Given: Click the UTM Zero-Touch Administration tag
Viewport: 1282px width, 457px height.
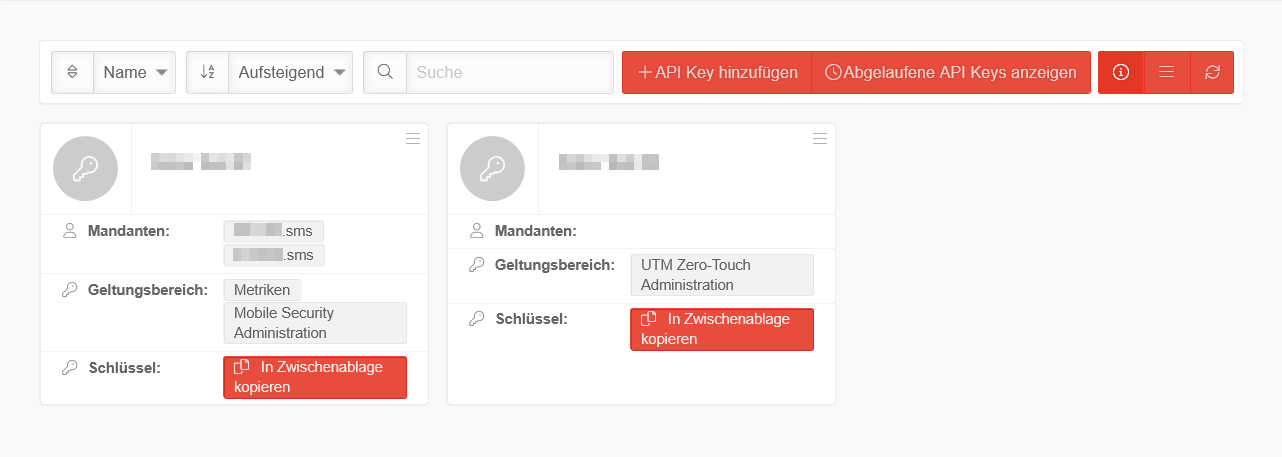Looking at the screenshot, I should tap(722, 275).
